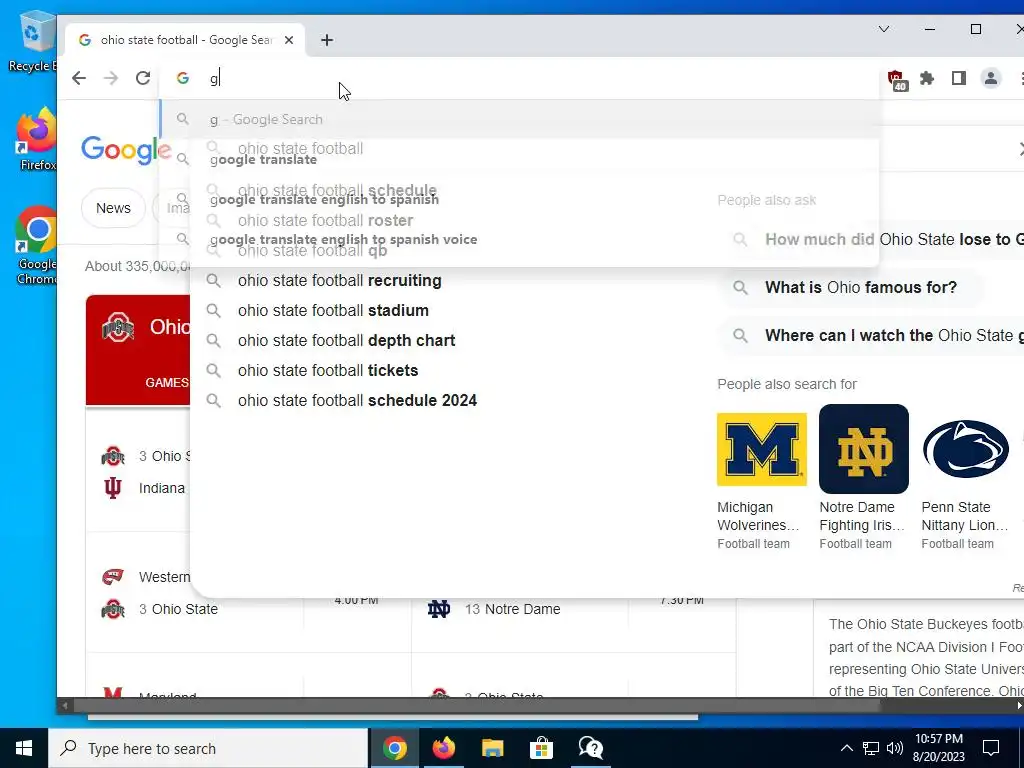Select suggestion 'ohio state football recruiting'
Screen dimensions: 1024x768
[x=340, y=280]
